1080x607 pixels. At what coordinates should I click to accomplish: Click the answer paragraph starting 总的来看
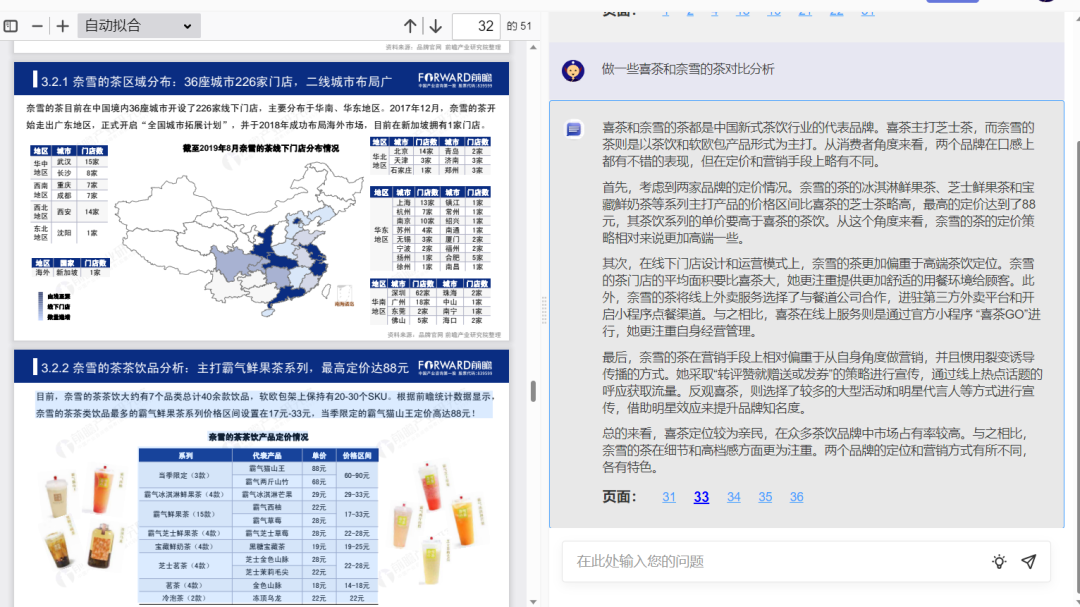tap(816, 451)
